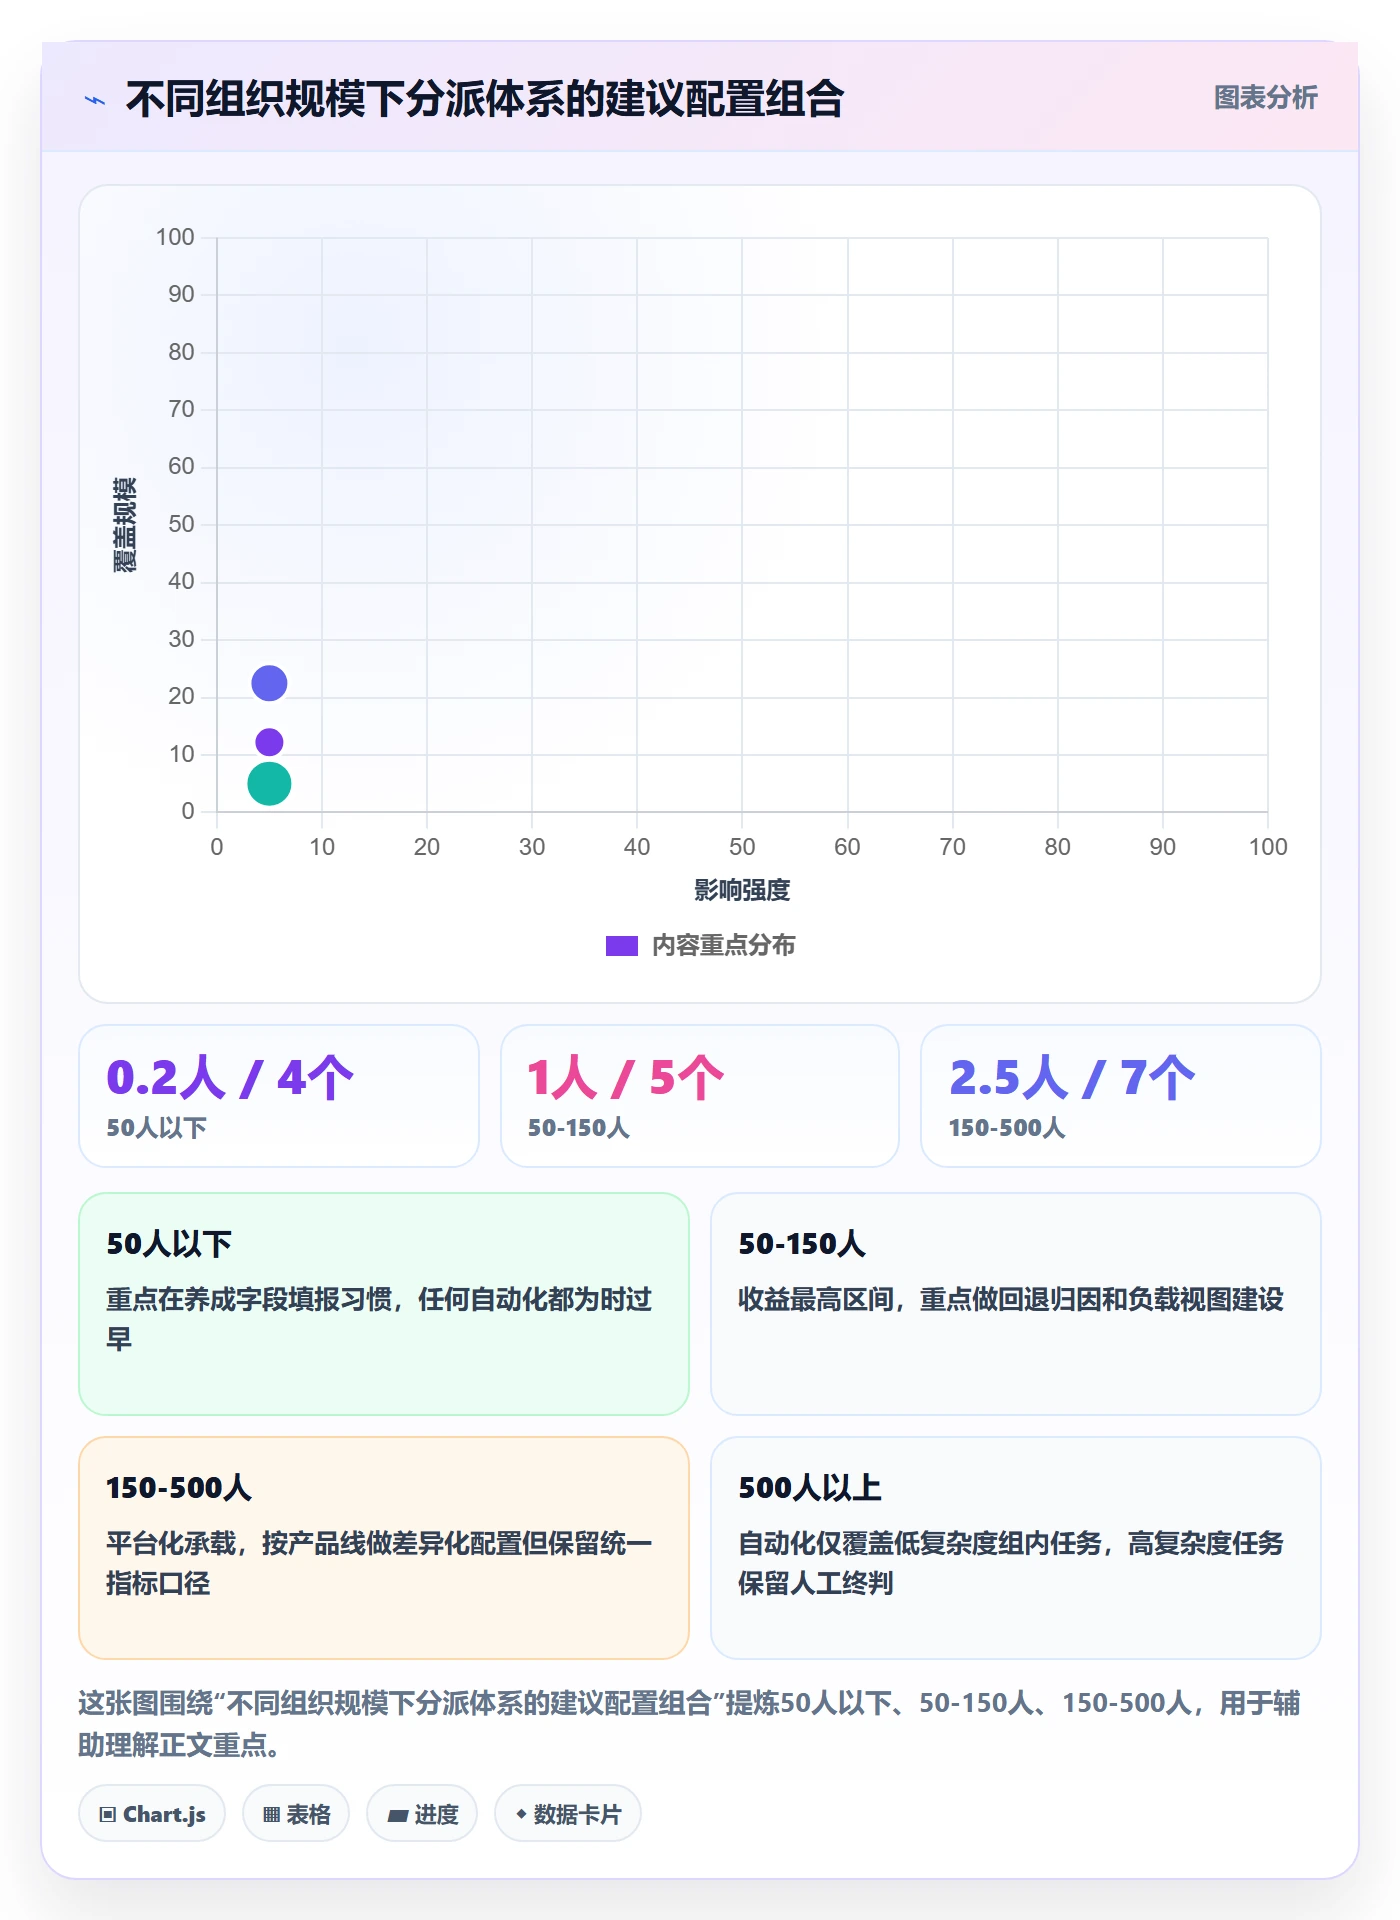Image resolution: width=1400 pixels, height=1920 pixels.
Task: Click the 自动化仅覆盖低复杂度组内任务 description text
Action: pyautogui.click(x=1011, y=1563)
